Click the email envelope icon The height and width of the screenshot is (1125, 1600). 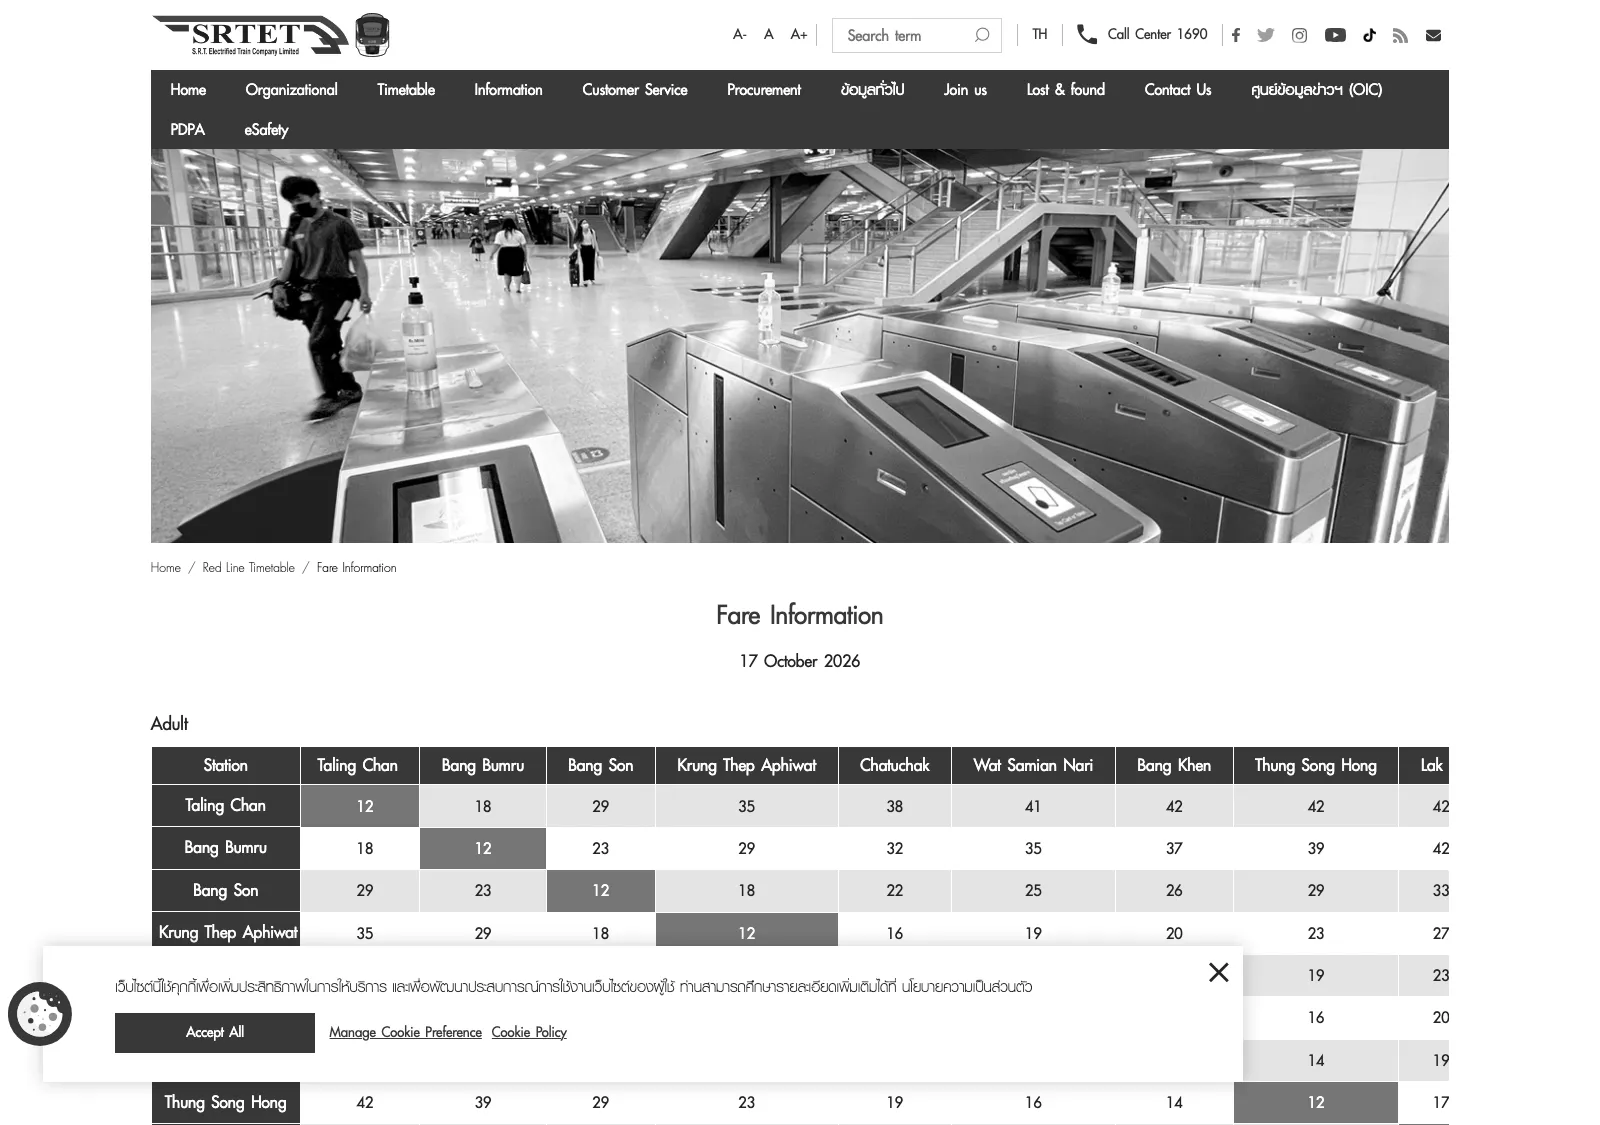click(x=1433, y=35)
